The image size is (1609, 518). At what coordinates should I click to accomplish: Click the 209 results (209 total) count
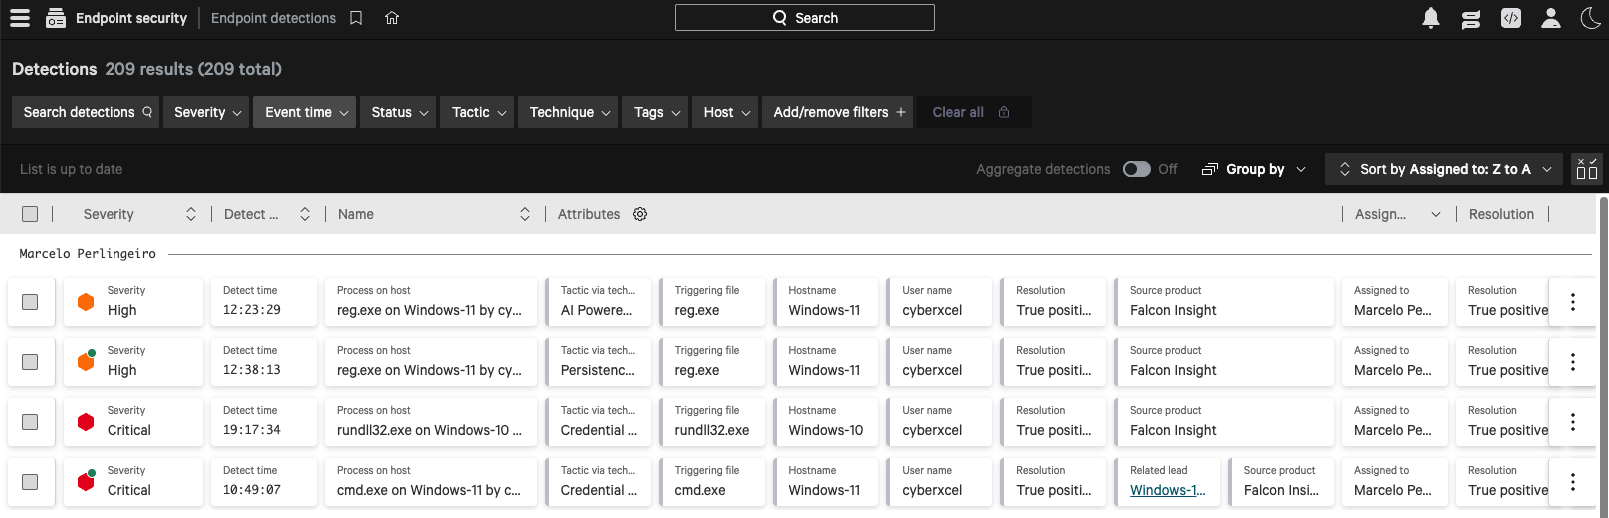(194, 69)
